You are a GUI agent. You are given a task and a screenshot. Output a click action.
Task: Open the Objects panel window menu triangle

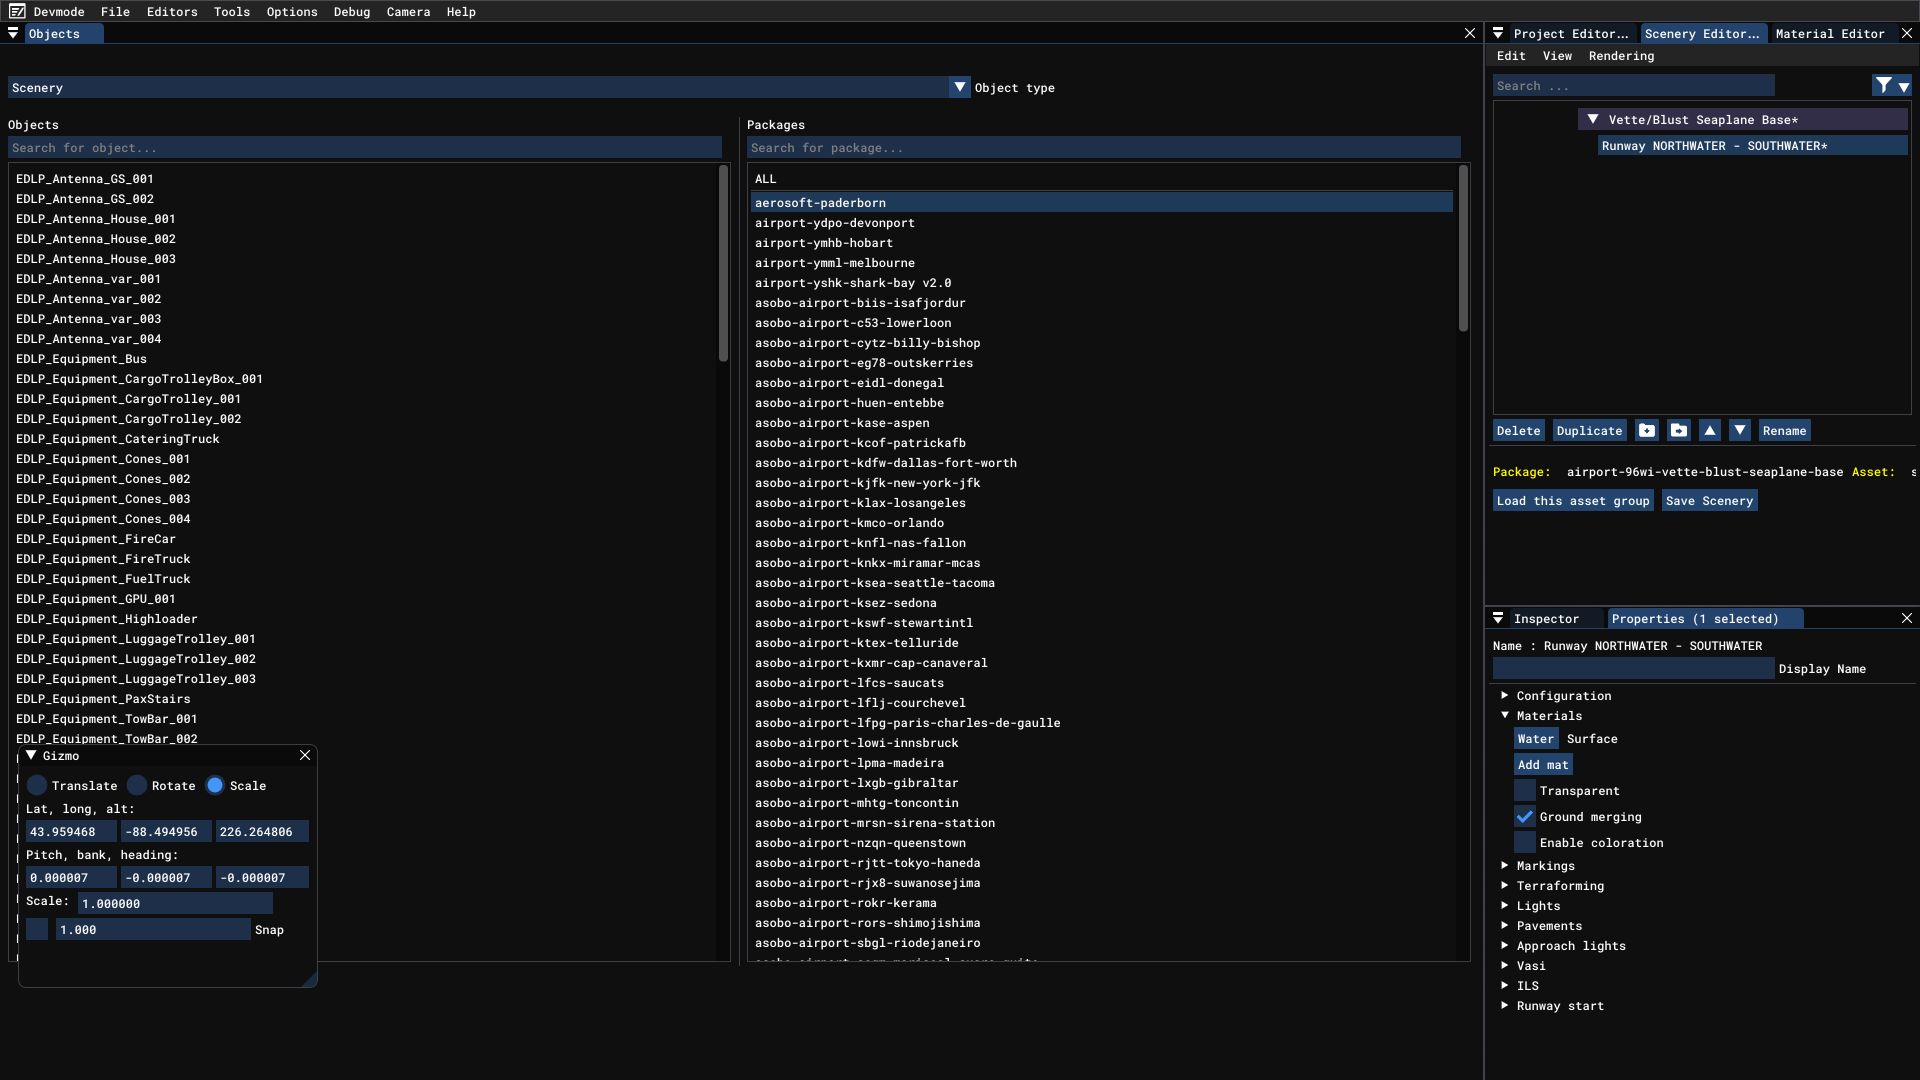(x=13, y=33)
